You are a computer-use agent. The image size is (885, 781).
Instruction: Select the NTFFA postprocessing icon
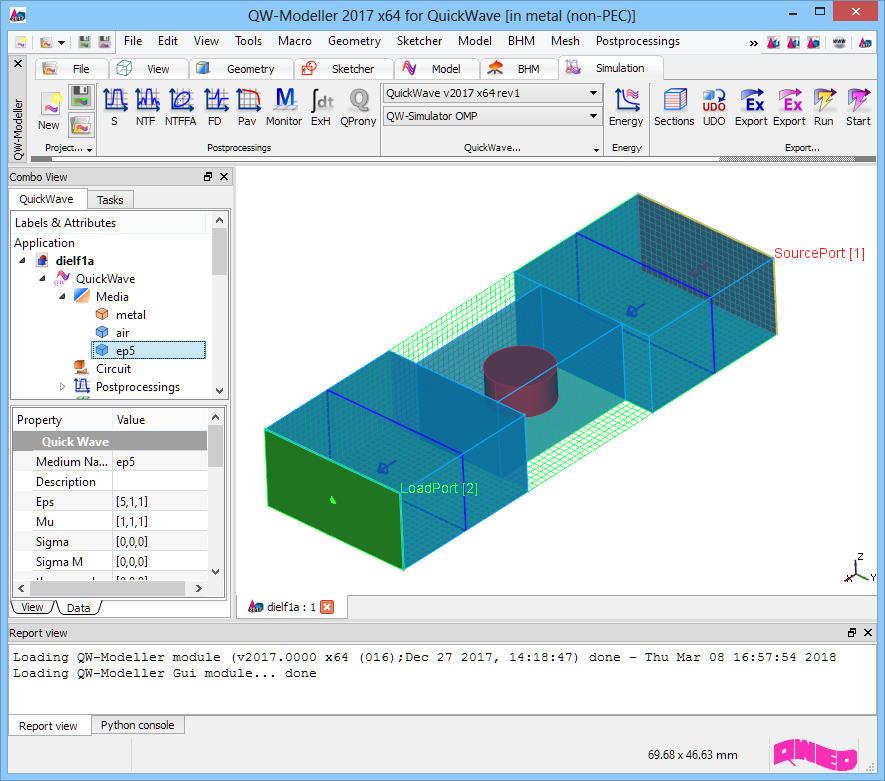coord(181,104)
